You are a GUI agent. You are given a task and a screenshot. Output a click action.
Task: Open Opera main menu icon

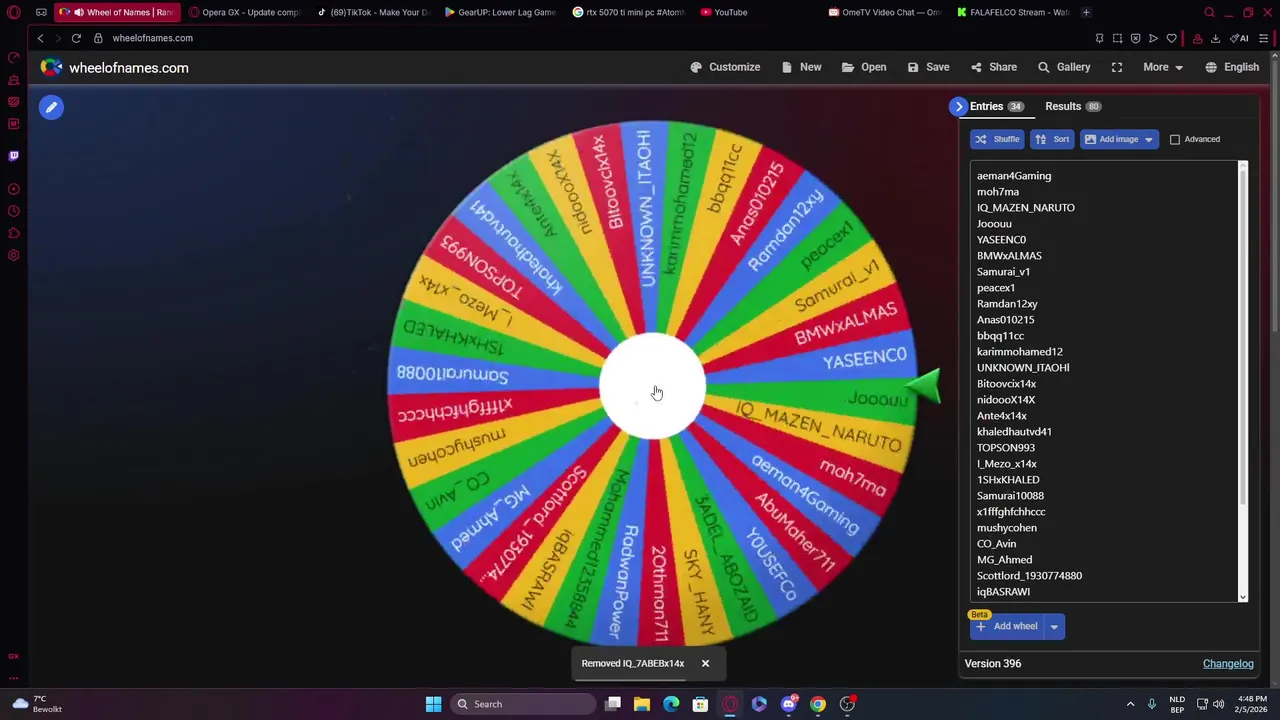point(14,12)
